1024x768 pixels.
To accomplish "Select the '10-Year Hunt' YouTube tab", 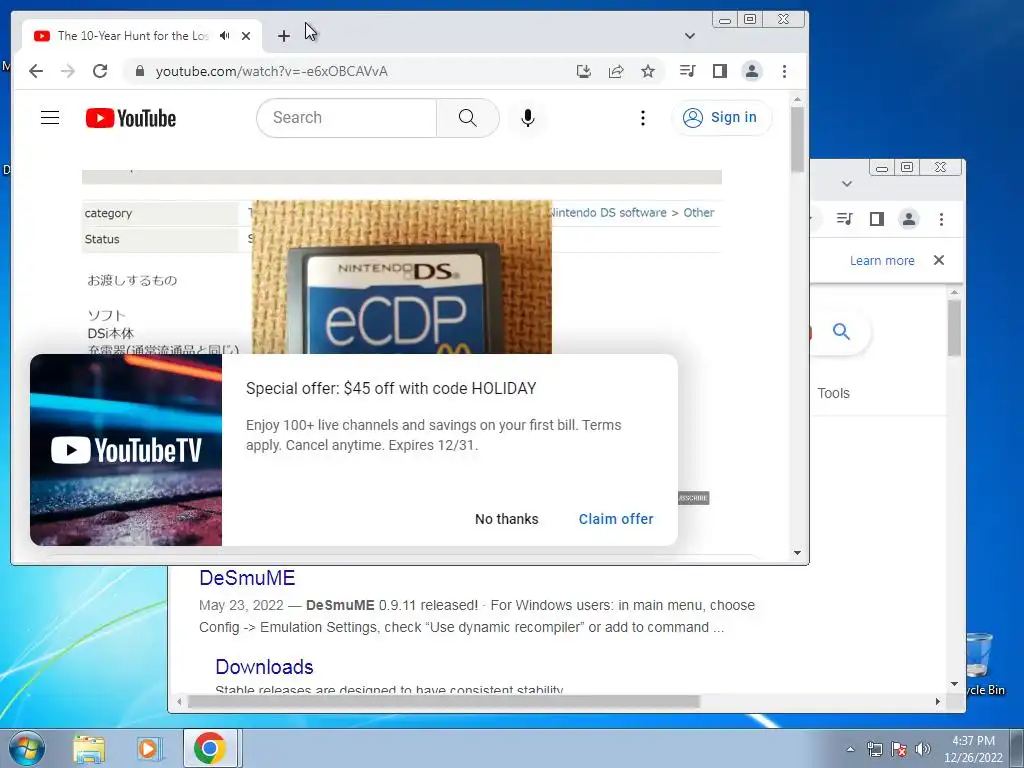I will 133,36.
